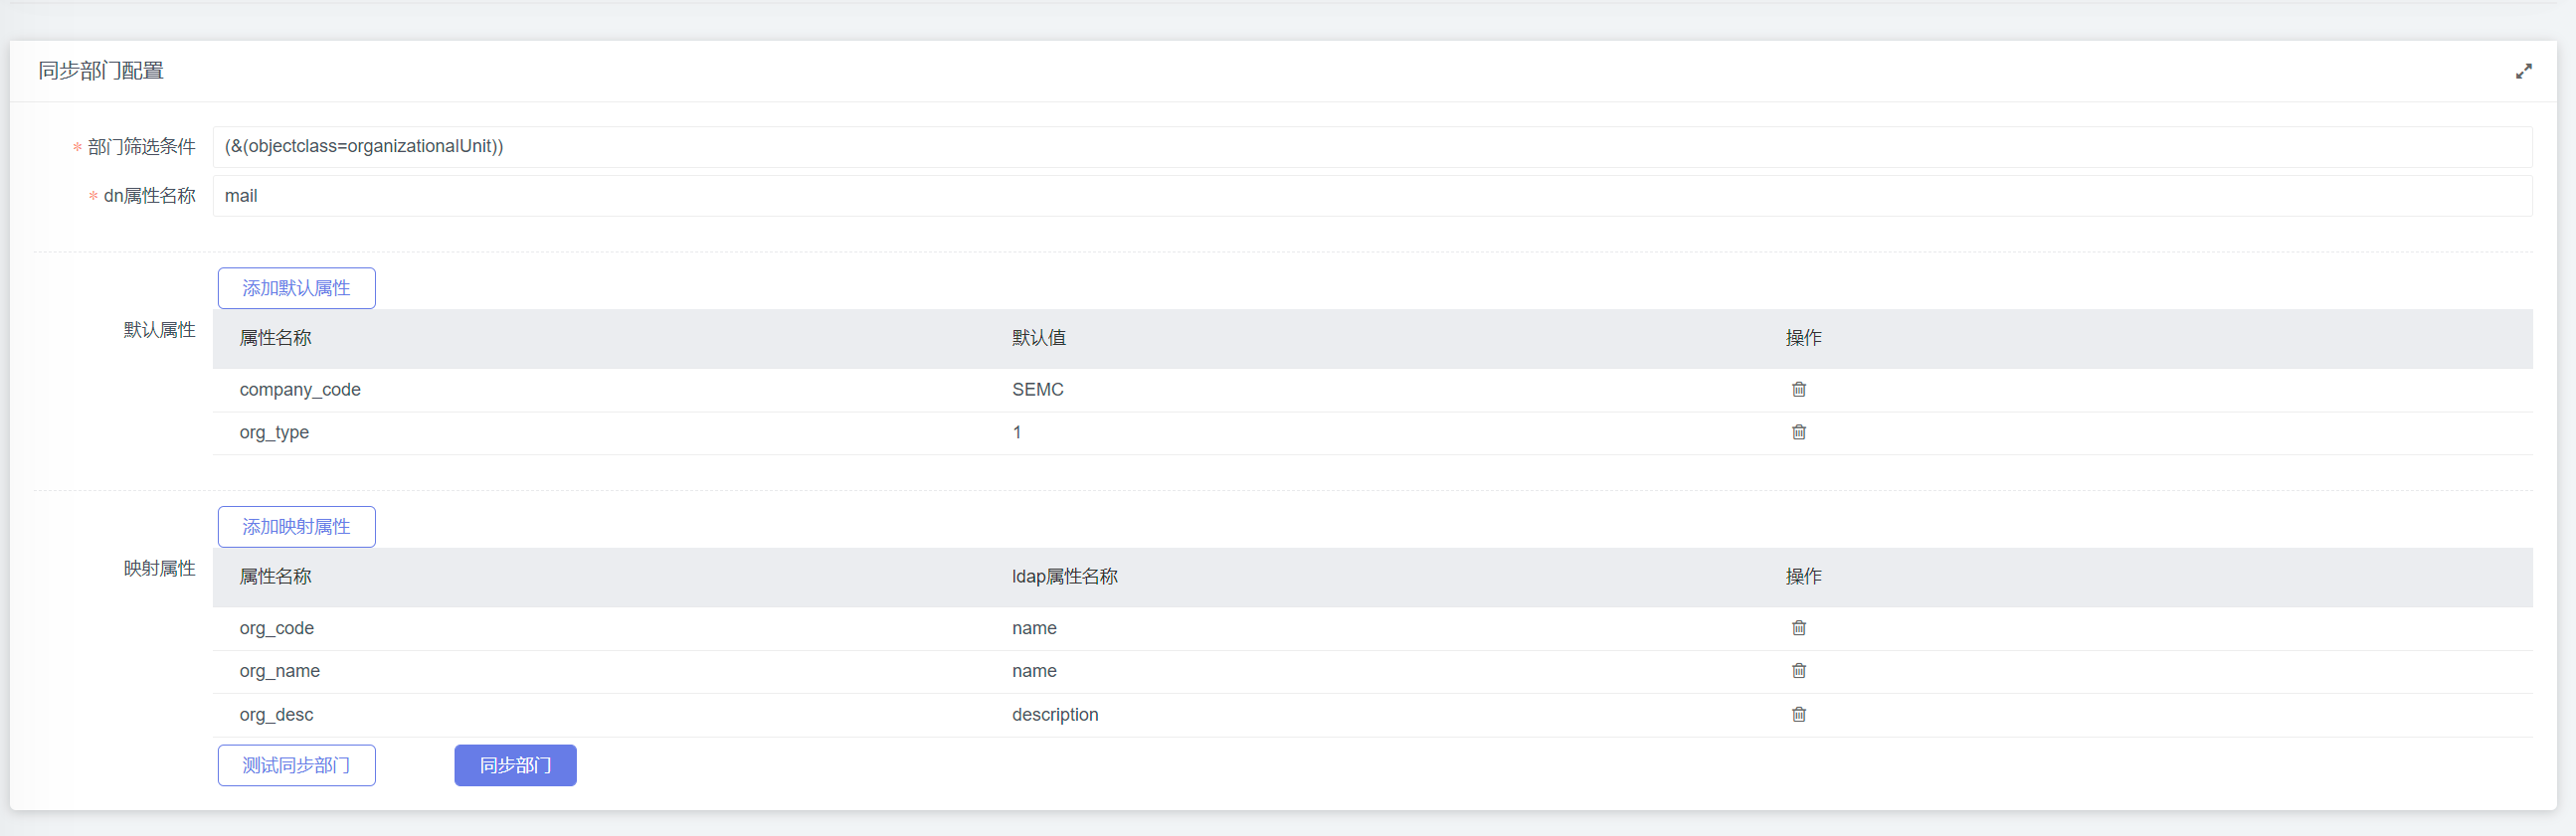Click the 映射属性 section label
The height and width of the screenshot is (836, 2576).
coord(160,569)
